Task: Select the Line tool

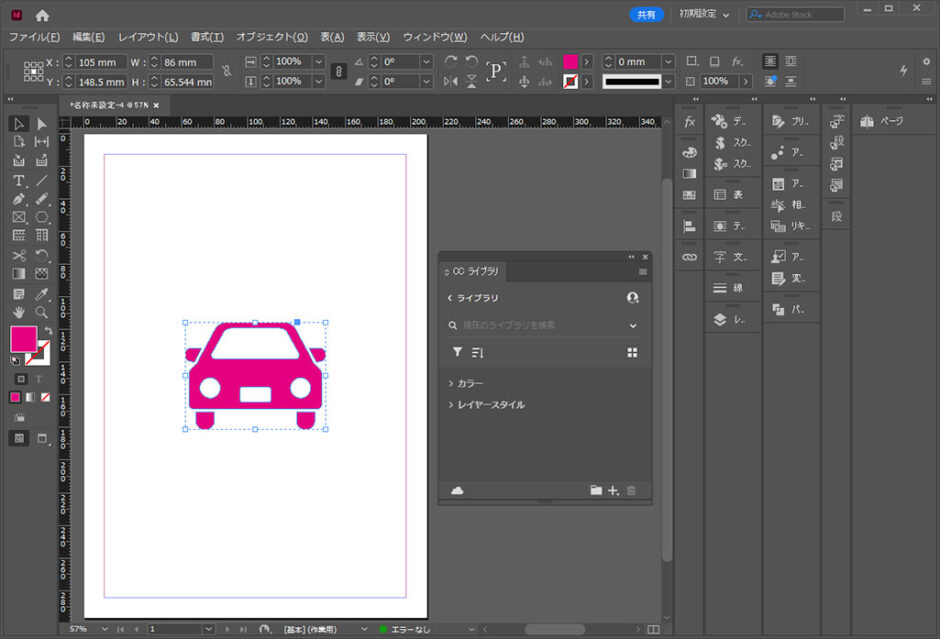Action: click(x=41, y=180)
